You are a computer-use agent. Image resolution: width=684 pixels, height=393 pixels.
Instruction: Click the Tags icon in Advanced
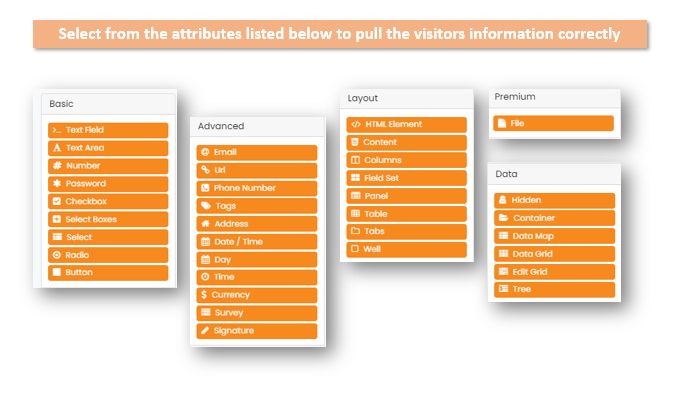click(206, 205)
